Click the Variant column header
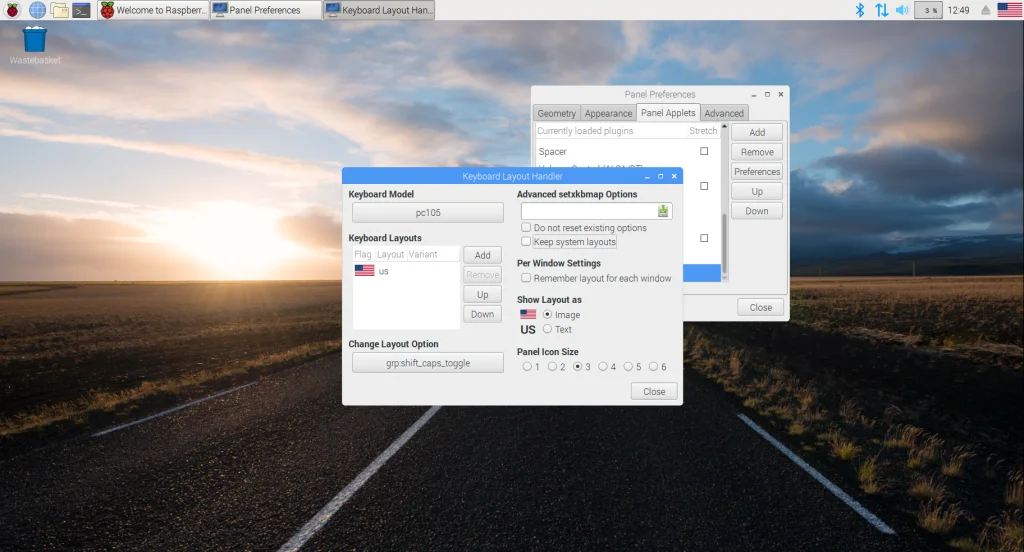This screenshot has height=552, width=1024. (x=433, y=254)
